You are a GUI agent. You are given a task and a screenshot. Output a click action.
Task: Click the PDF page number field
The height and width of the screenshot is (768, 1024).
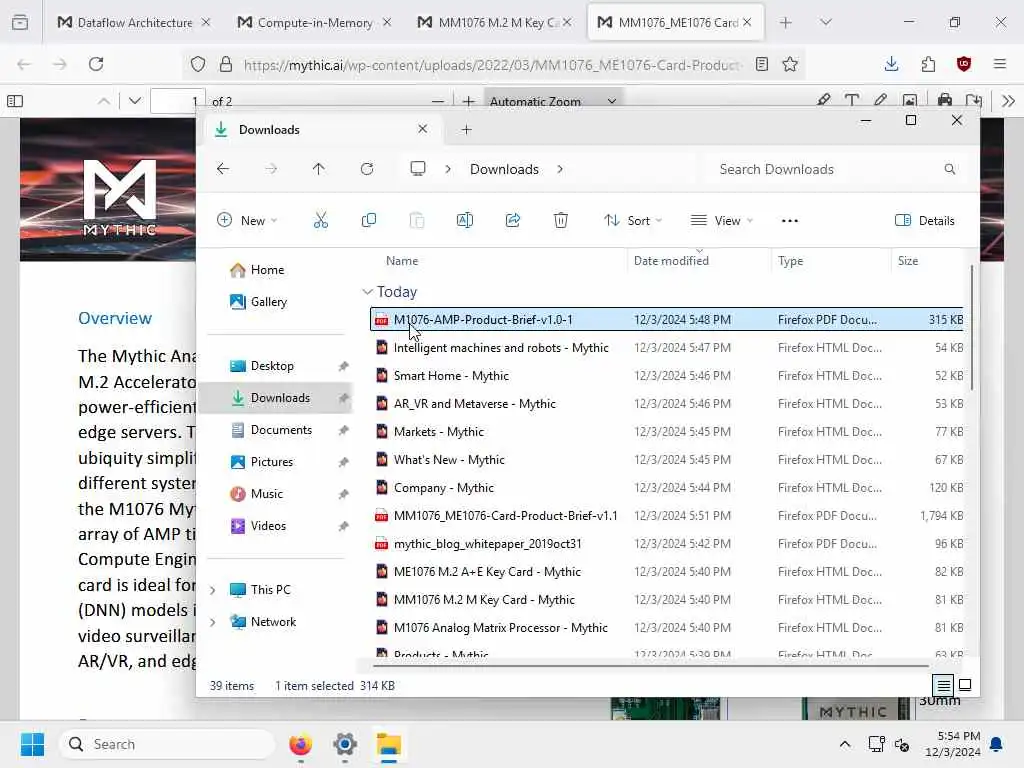[178, 101]
